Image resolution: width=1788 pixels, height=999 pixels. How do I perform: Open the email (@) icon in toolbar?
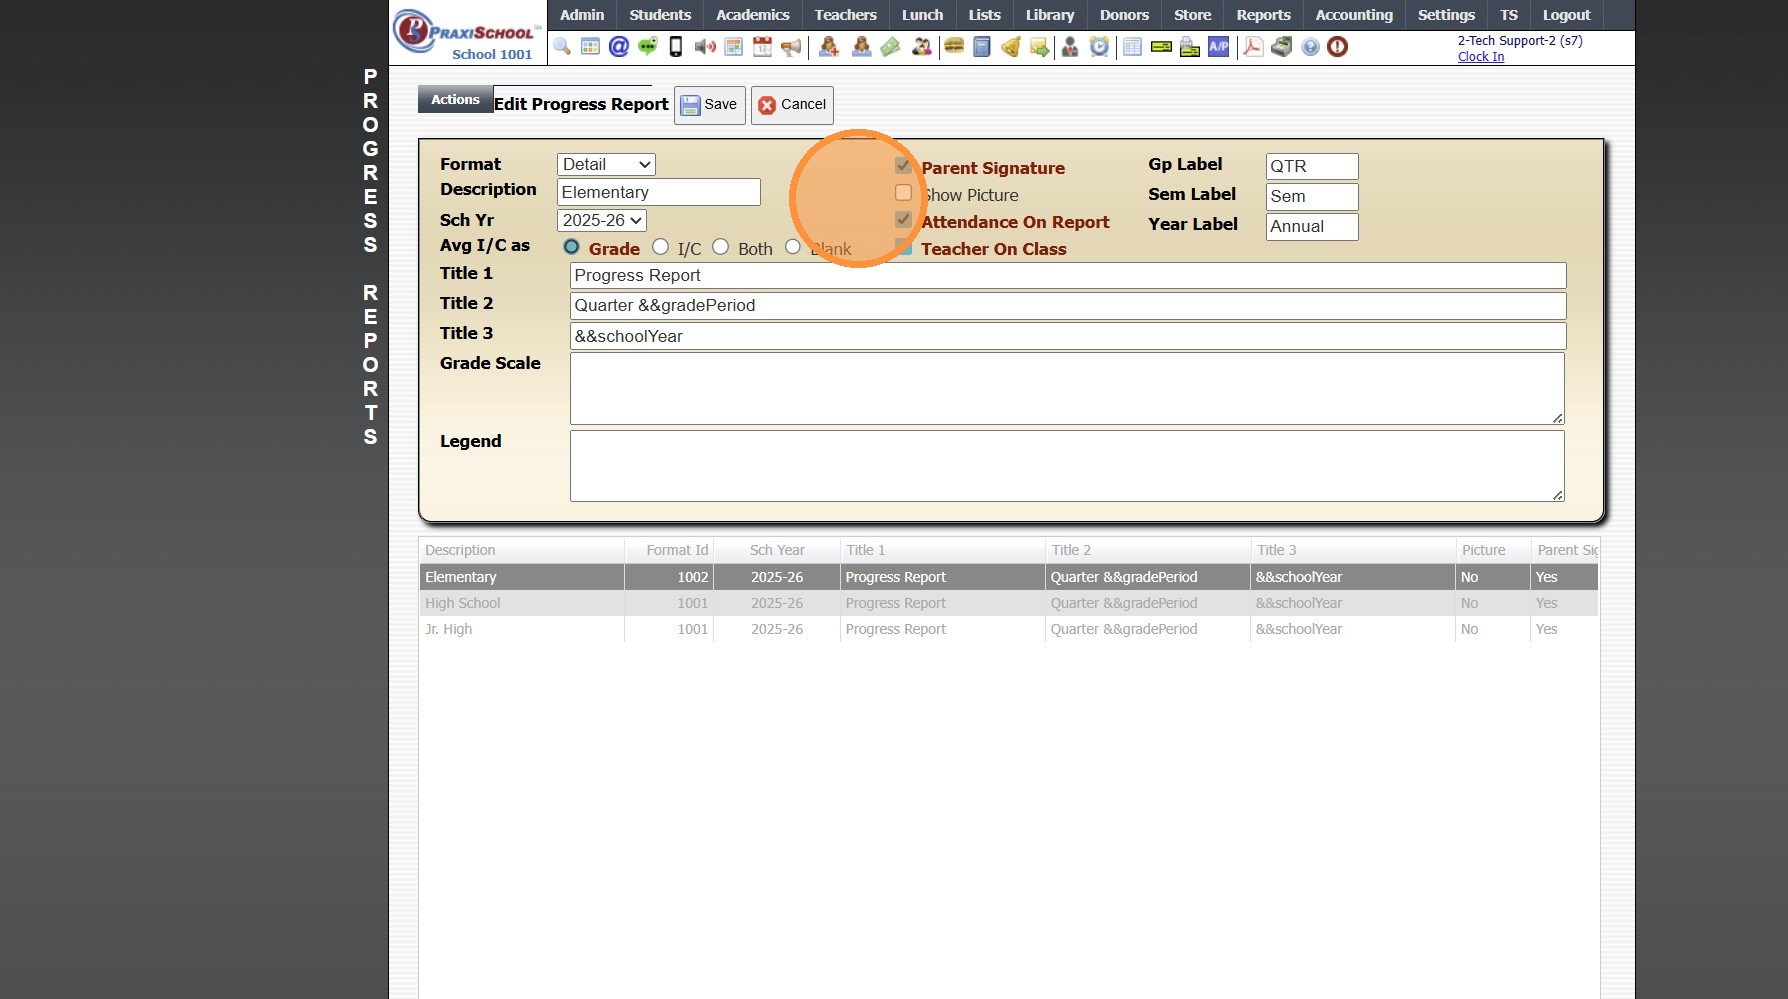(x=619, y=46)
